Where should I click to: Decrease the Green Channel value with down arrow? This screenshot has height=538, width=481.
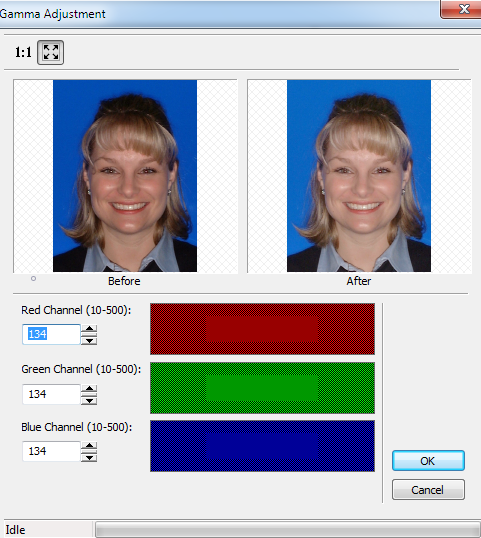click(89, 400)
